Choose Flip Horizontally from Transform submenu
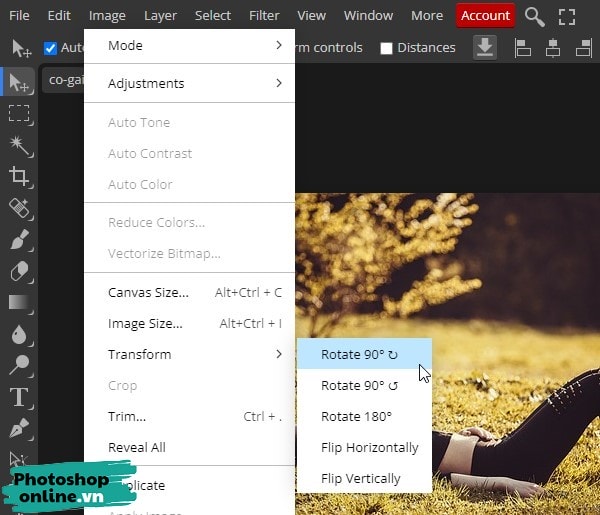The height and width of the screenshot is (515, 600). 369,447
